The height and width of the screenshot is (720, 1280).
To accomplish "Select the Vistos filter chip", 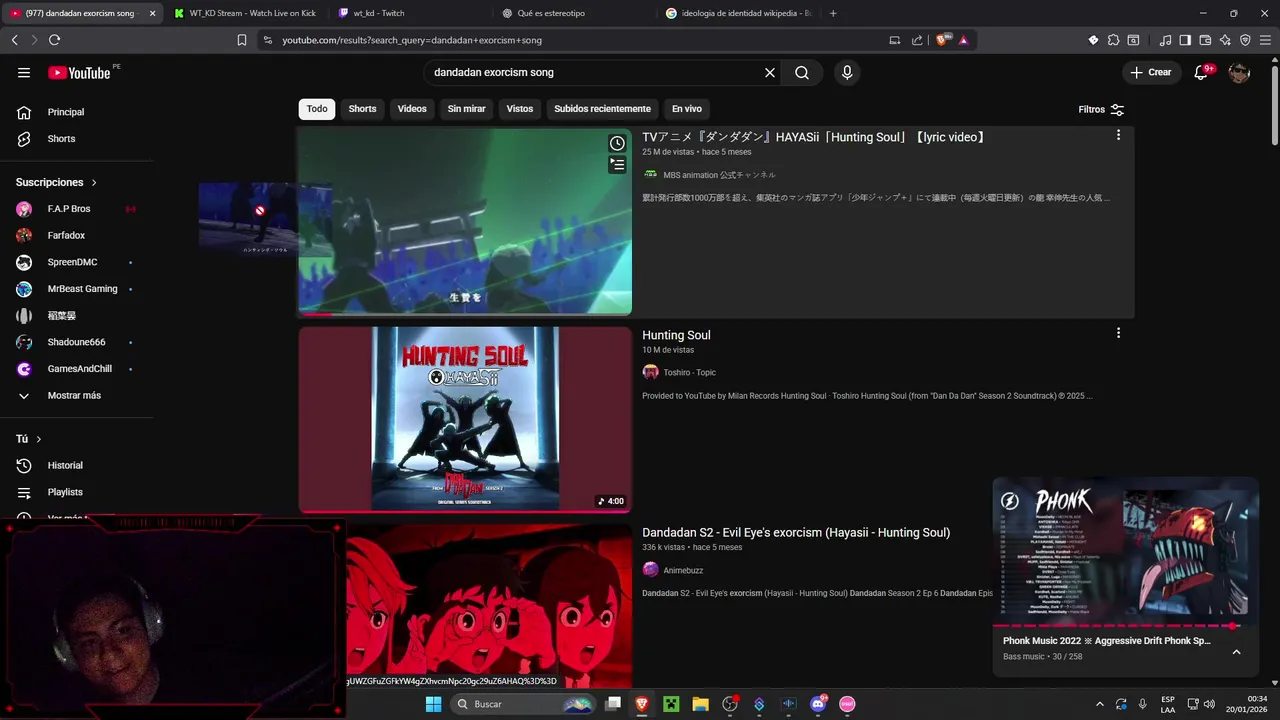I will (520, 109).
